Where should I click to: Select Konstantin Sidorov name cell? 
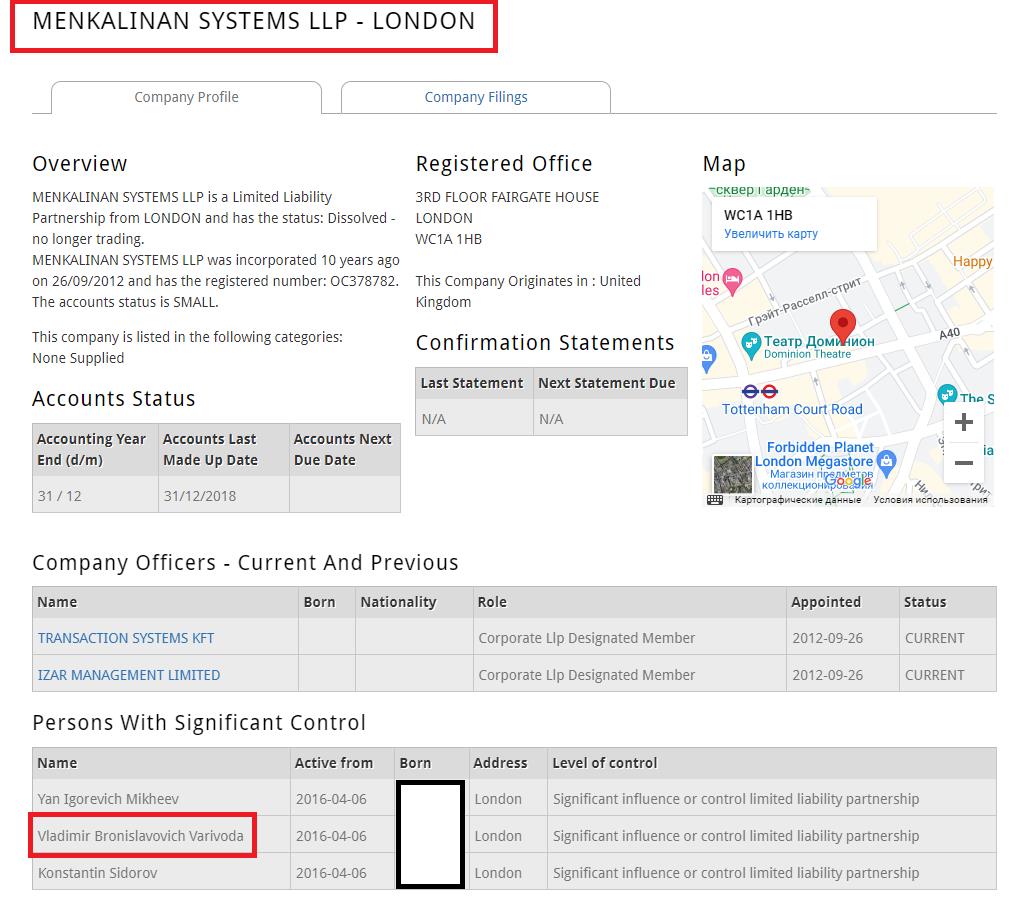pyautogui.click(x=161, y=872)
